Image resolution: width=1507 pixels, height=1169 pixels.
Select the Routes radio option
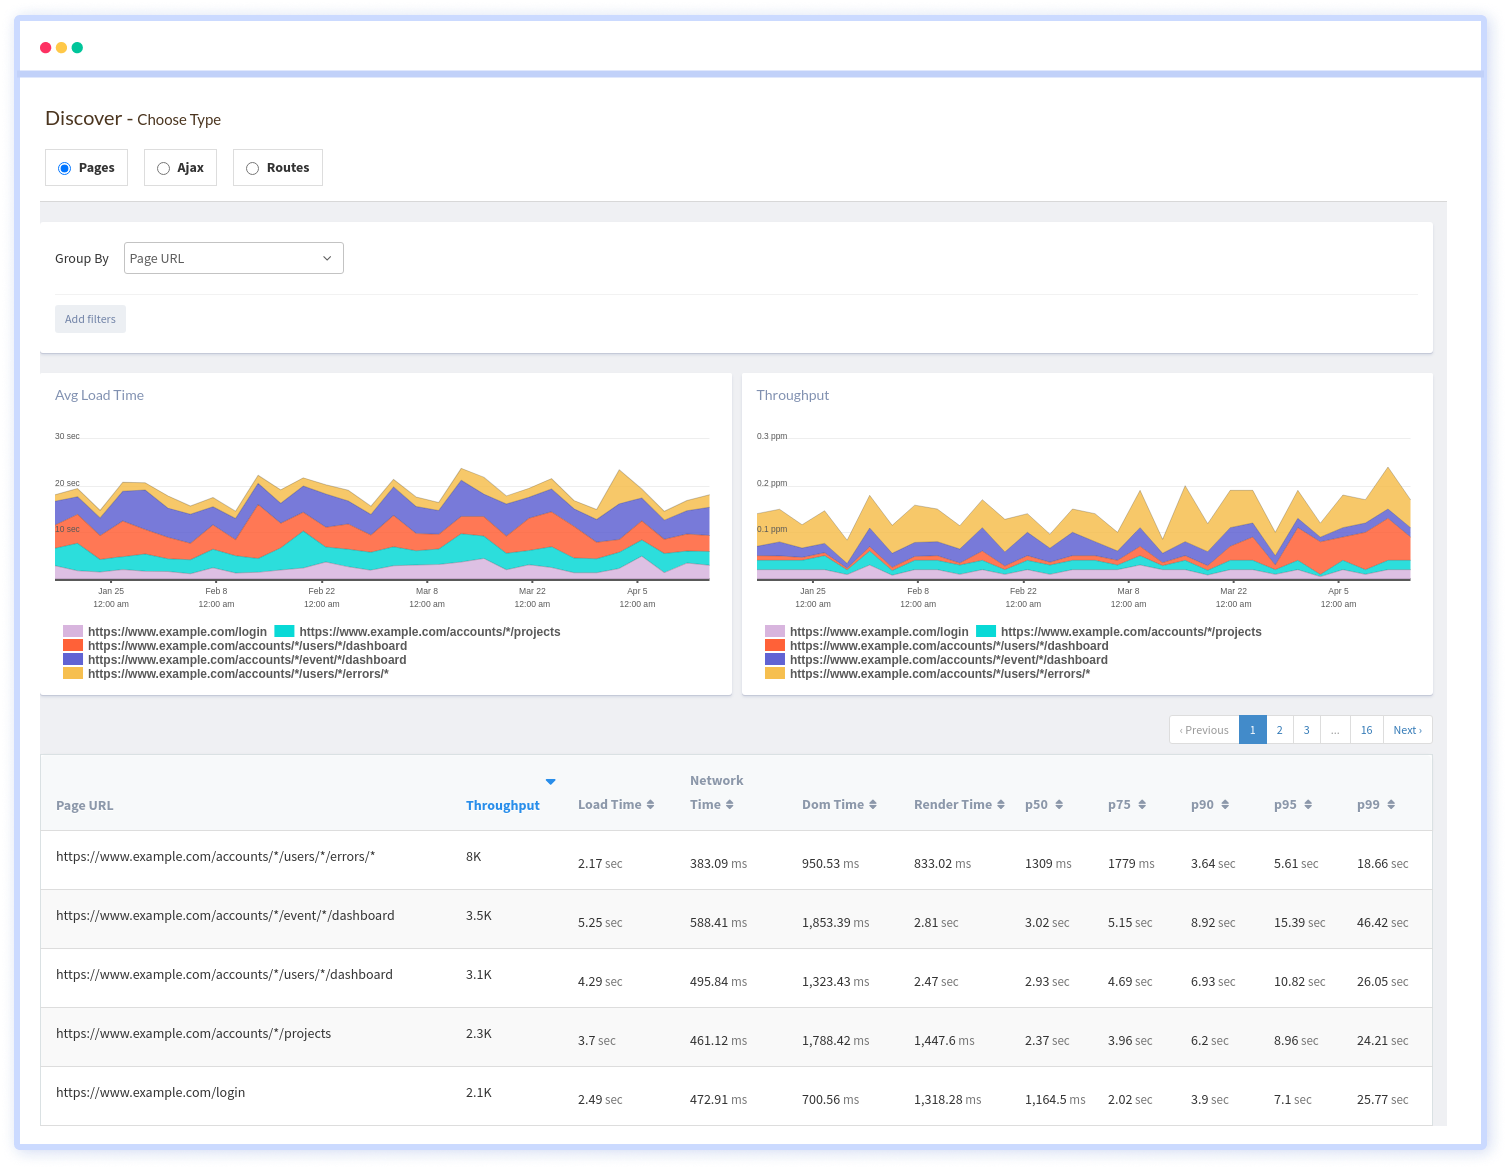click(252, 168)
